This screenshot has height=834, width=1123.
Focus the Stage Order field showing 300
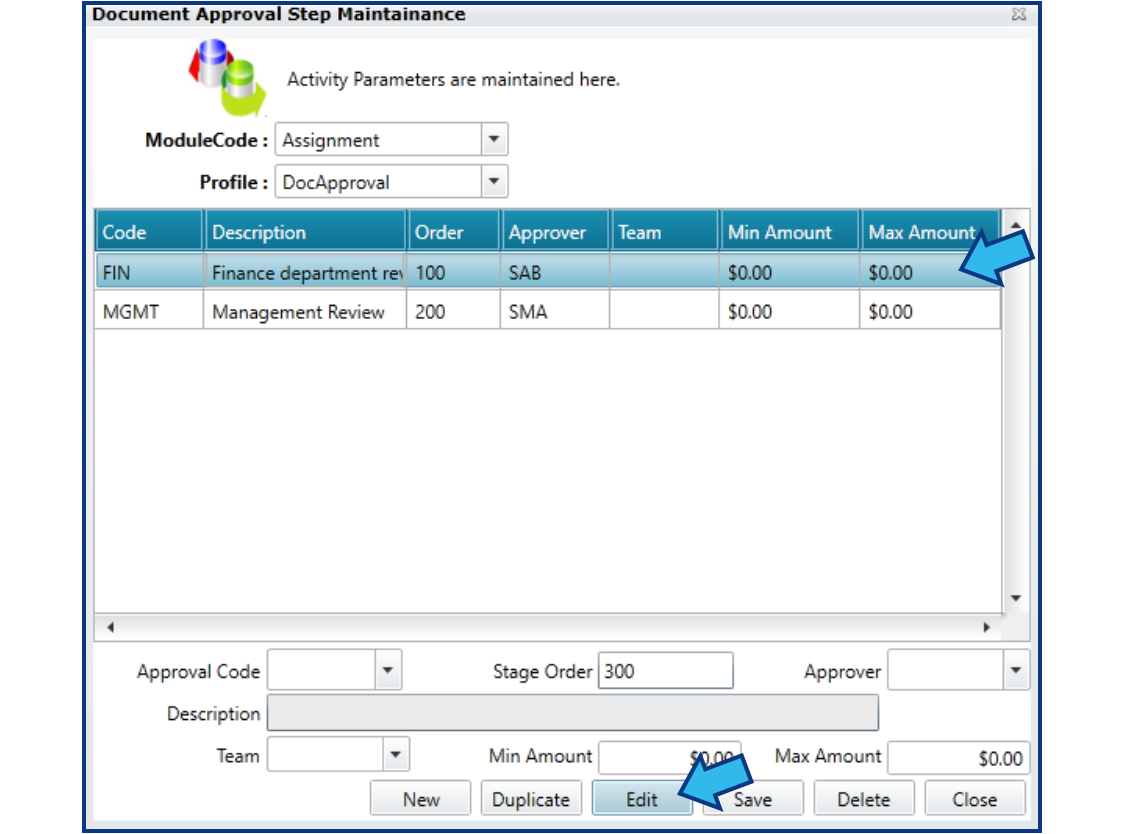[x=665, y=671]
